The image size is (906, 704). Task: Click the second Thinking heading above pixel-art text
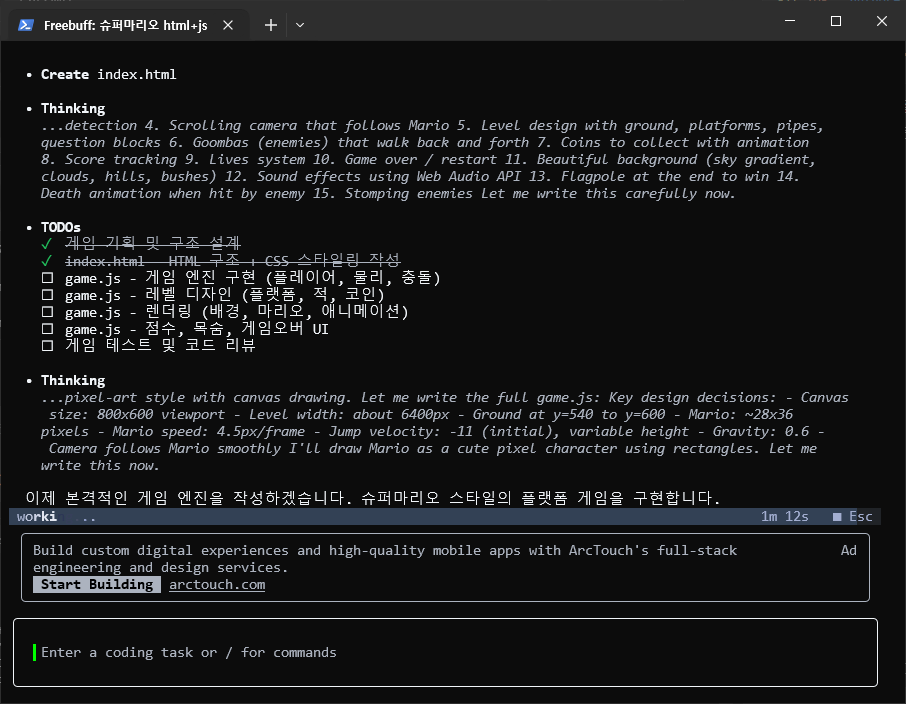[73, 380]
